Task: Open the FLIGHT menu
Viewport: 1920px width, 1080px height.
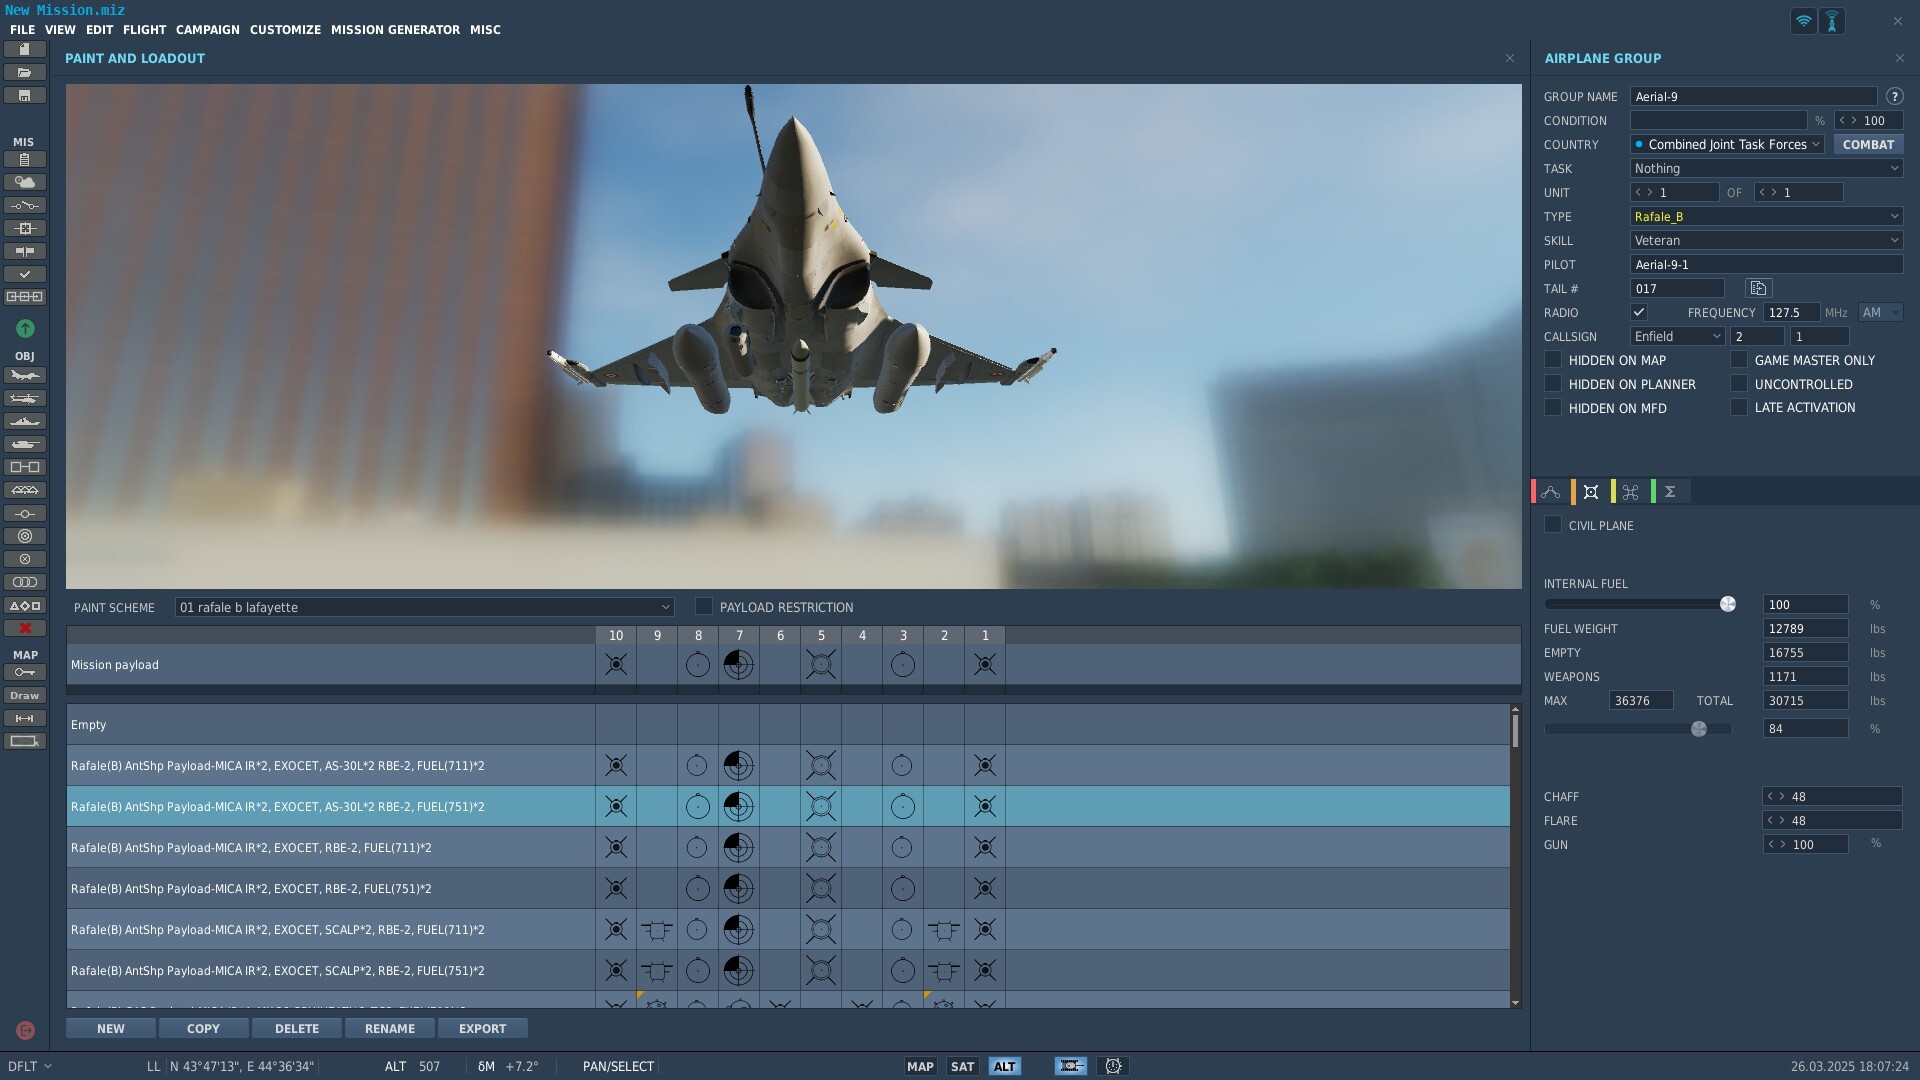Action: pos(144,29)
